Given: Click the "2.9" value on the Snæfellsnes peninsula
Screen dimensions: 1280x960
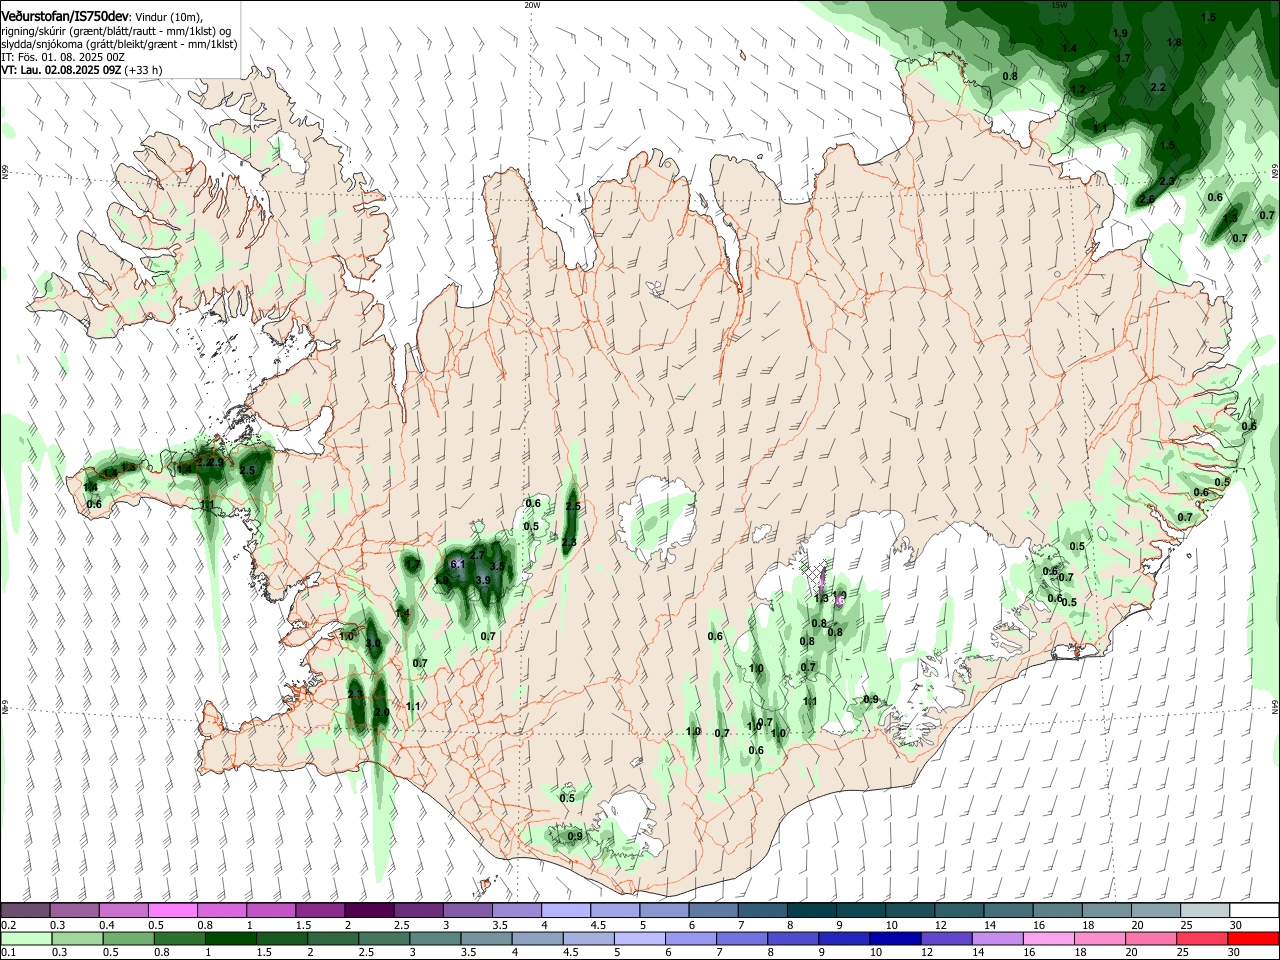Looking at the screenshot, I should click(x=216, y=462).
